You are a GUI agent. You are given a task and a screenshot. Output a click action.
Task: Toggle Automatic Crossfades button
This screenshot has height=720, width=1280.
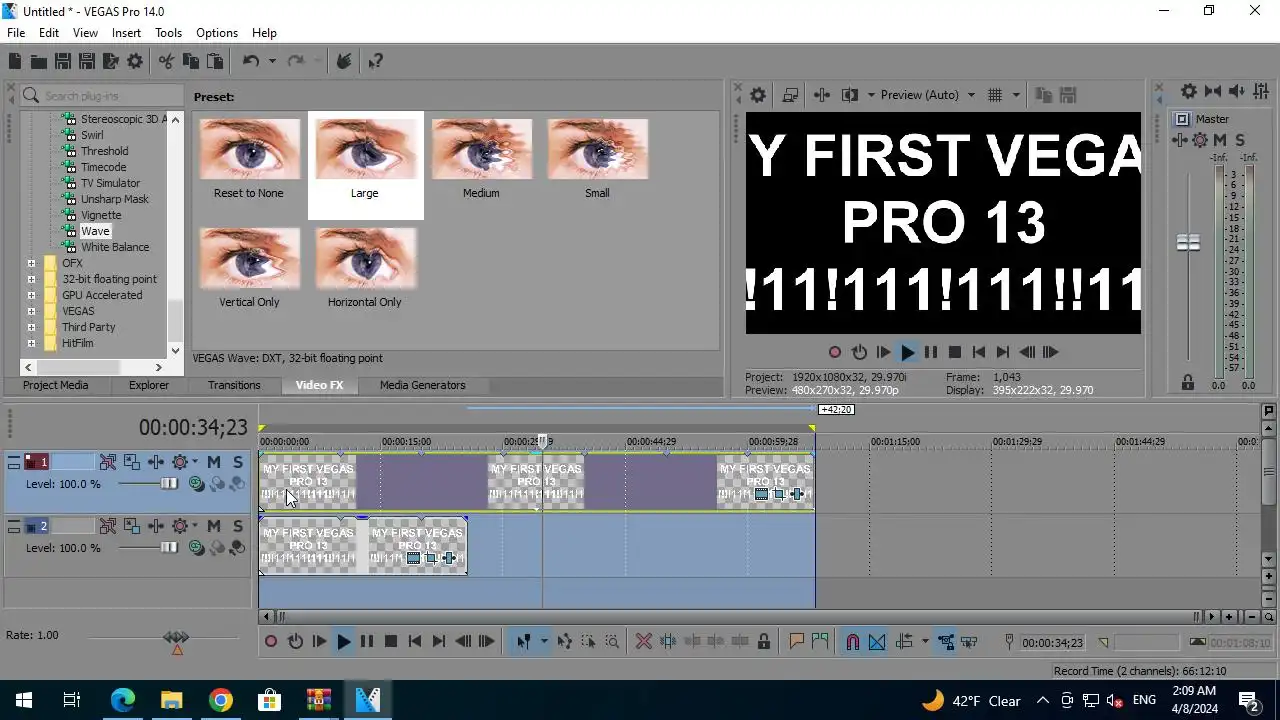877,642
